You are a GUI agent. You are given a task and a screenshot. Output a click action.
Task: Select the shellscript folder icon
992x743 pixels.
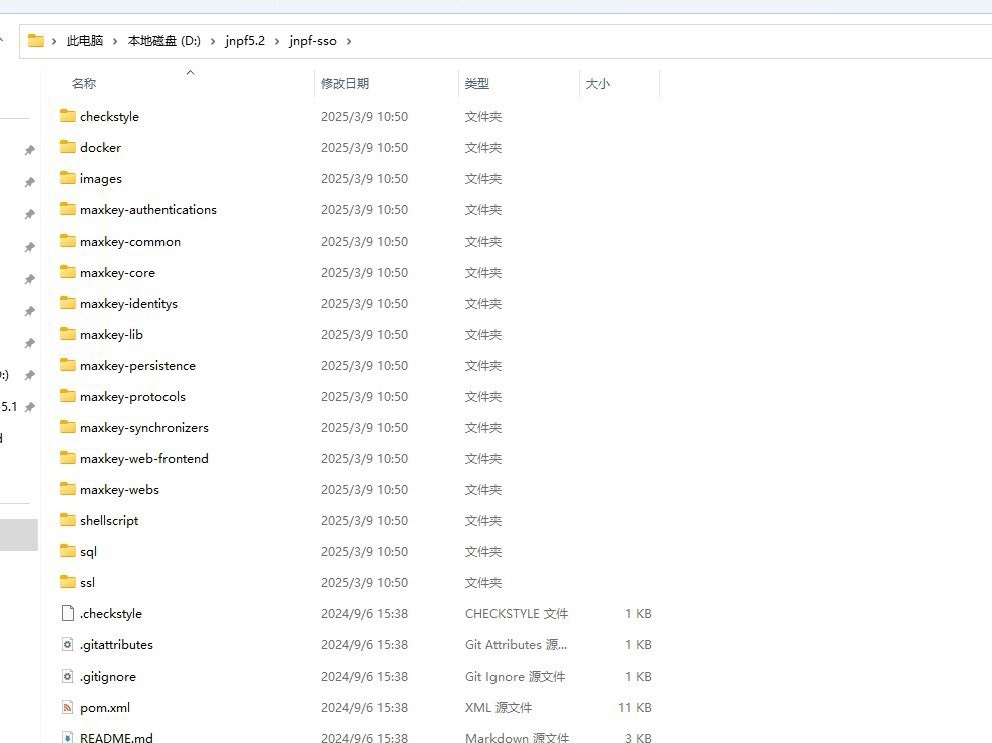[68, 520]
